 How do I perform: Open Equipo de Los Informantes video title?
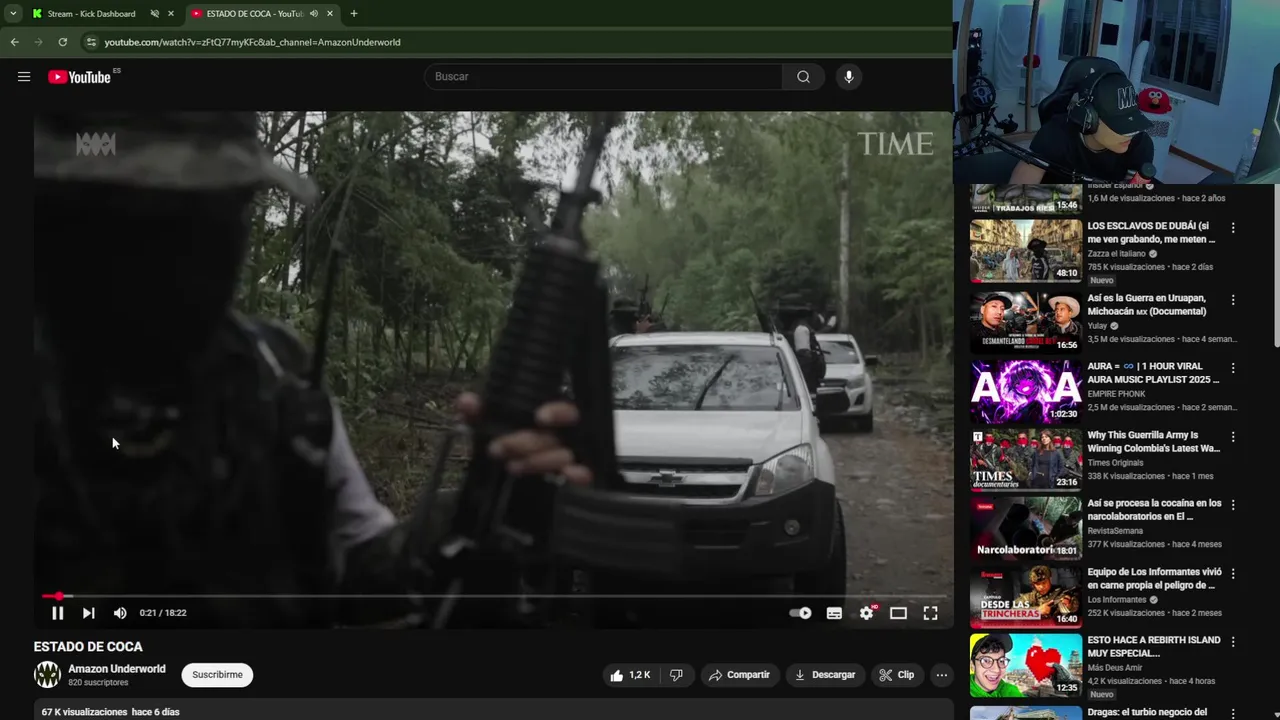[1154, 579]
